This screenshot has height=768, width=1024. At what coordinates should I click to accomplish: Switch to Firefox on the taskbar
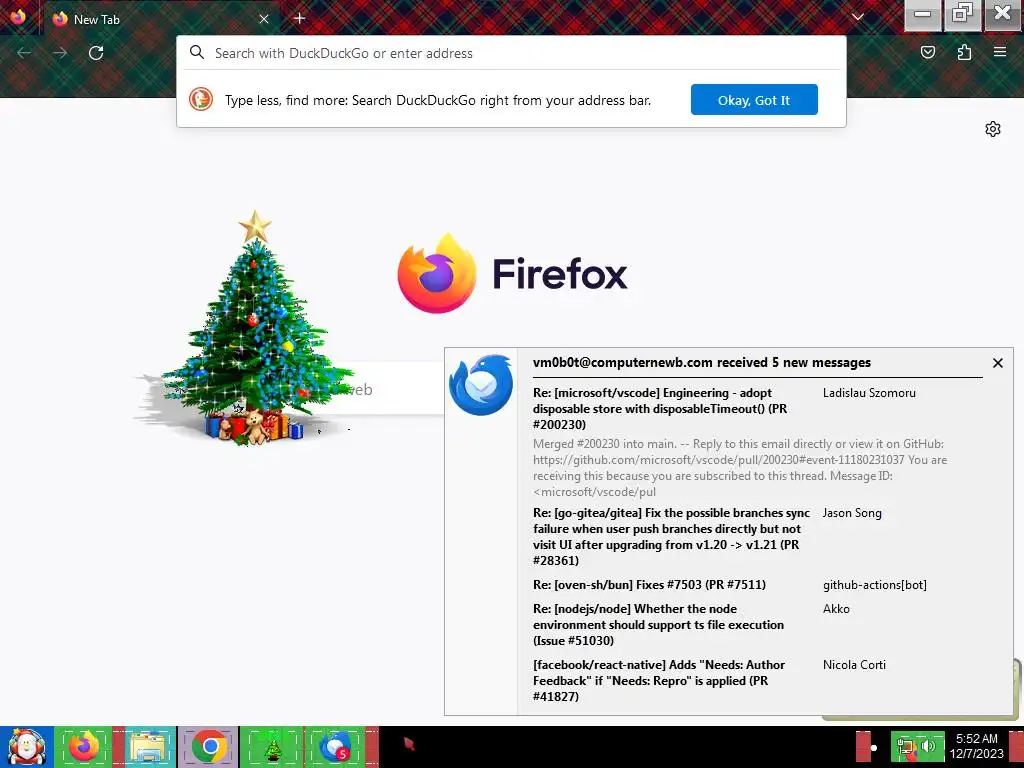[84, 747]
